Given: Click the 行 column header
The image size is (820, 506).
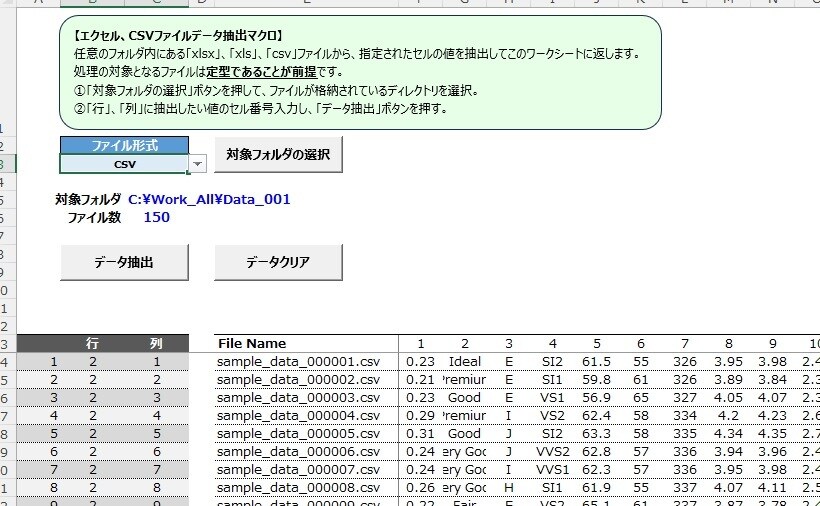Looking at the screenshot, I should pos(92,343).
